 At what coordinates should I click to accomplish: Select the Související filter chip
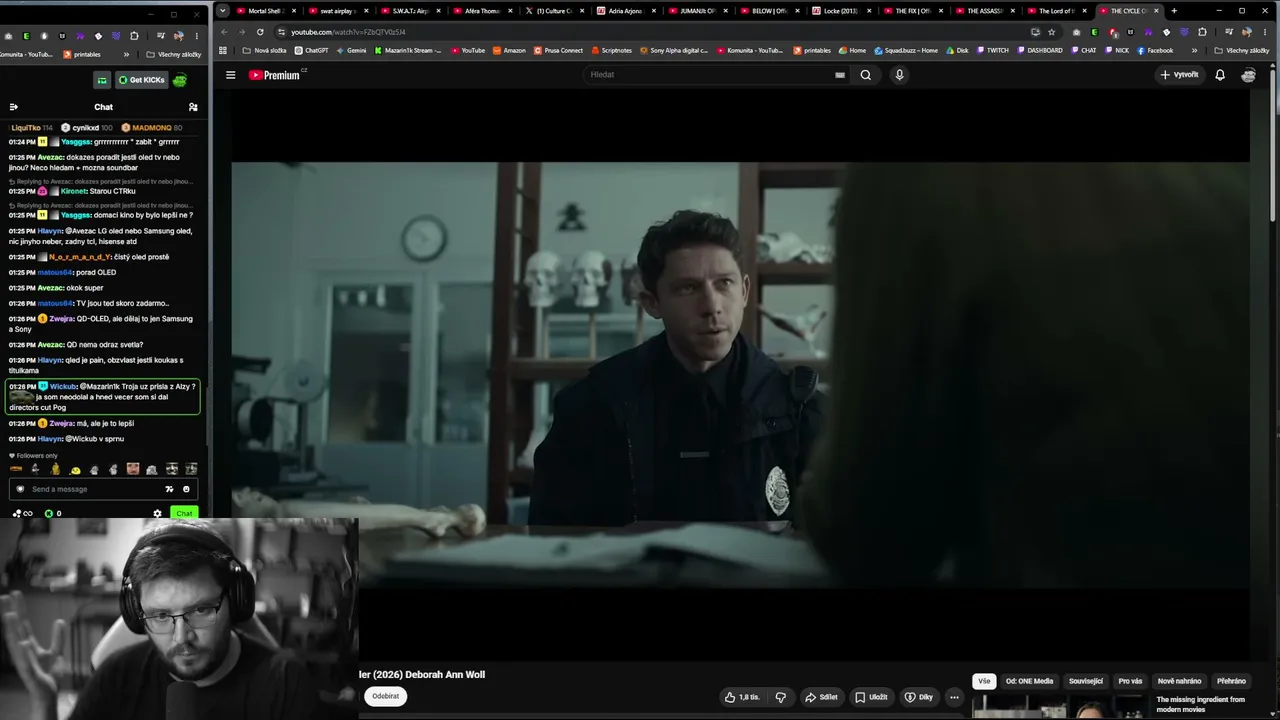[x=1086, y=681]
